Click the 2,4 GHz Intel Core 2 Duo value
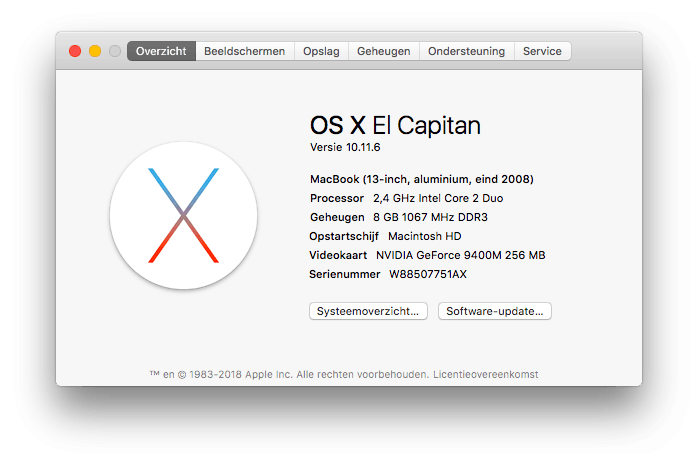The image size is (698, 466). point(438,198)
